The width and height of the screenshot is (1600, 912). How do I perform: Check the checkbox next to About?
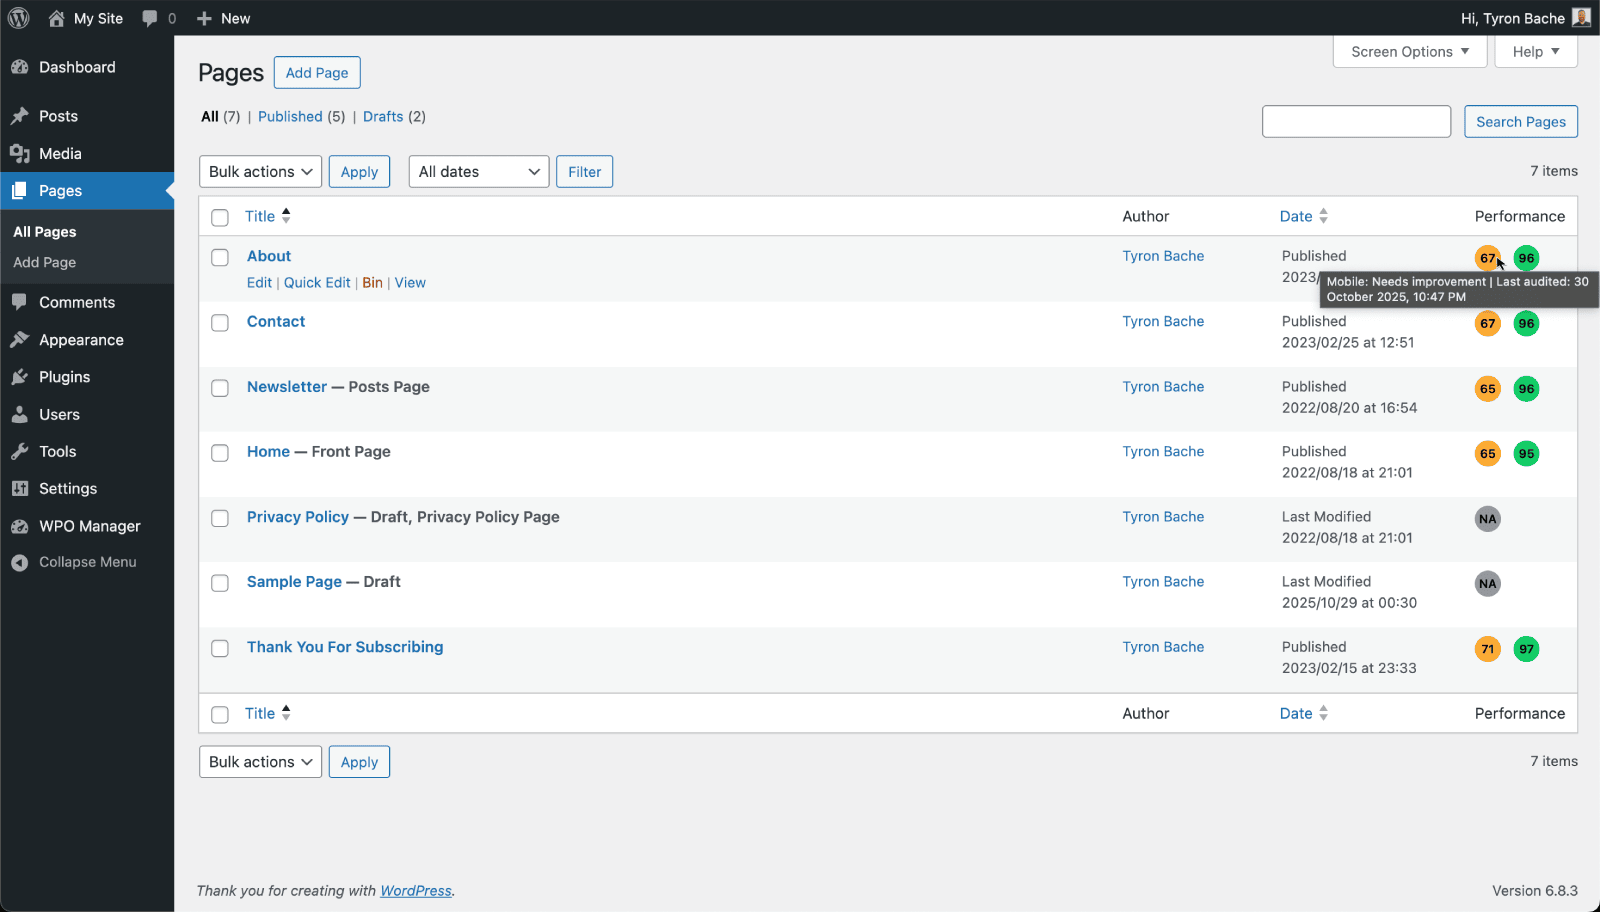[x=219, y=257]
